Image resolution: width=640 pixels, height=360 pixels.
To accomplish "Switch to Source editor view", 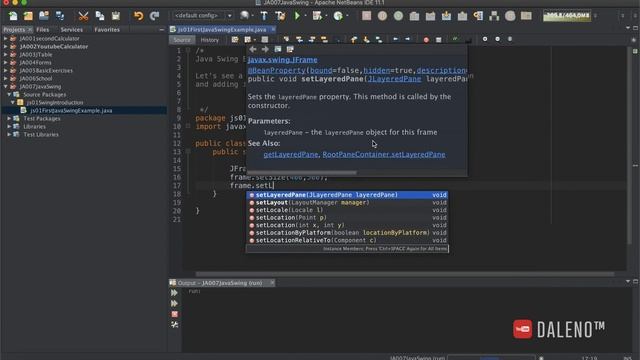I will (182, 40).
